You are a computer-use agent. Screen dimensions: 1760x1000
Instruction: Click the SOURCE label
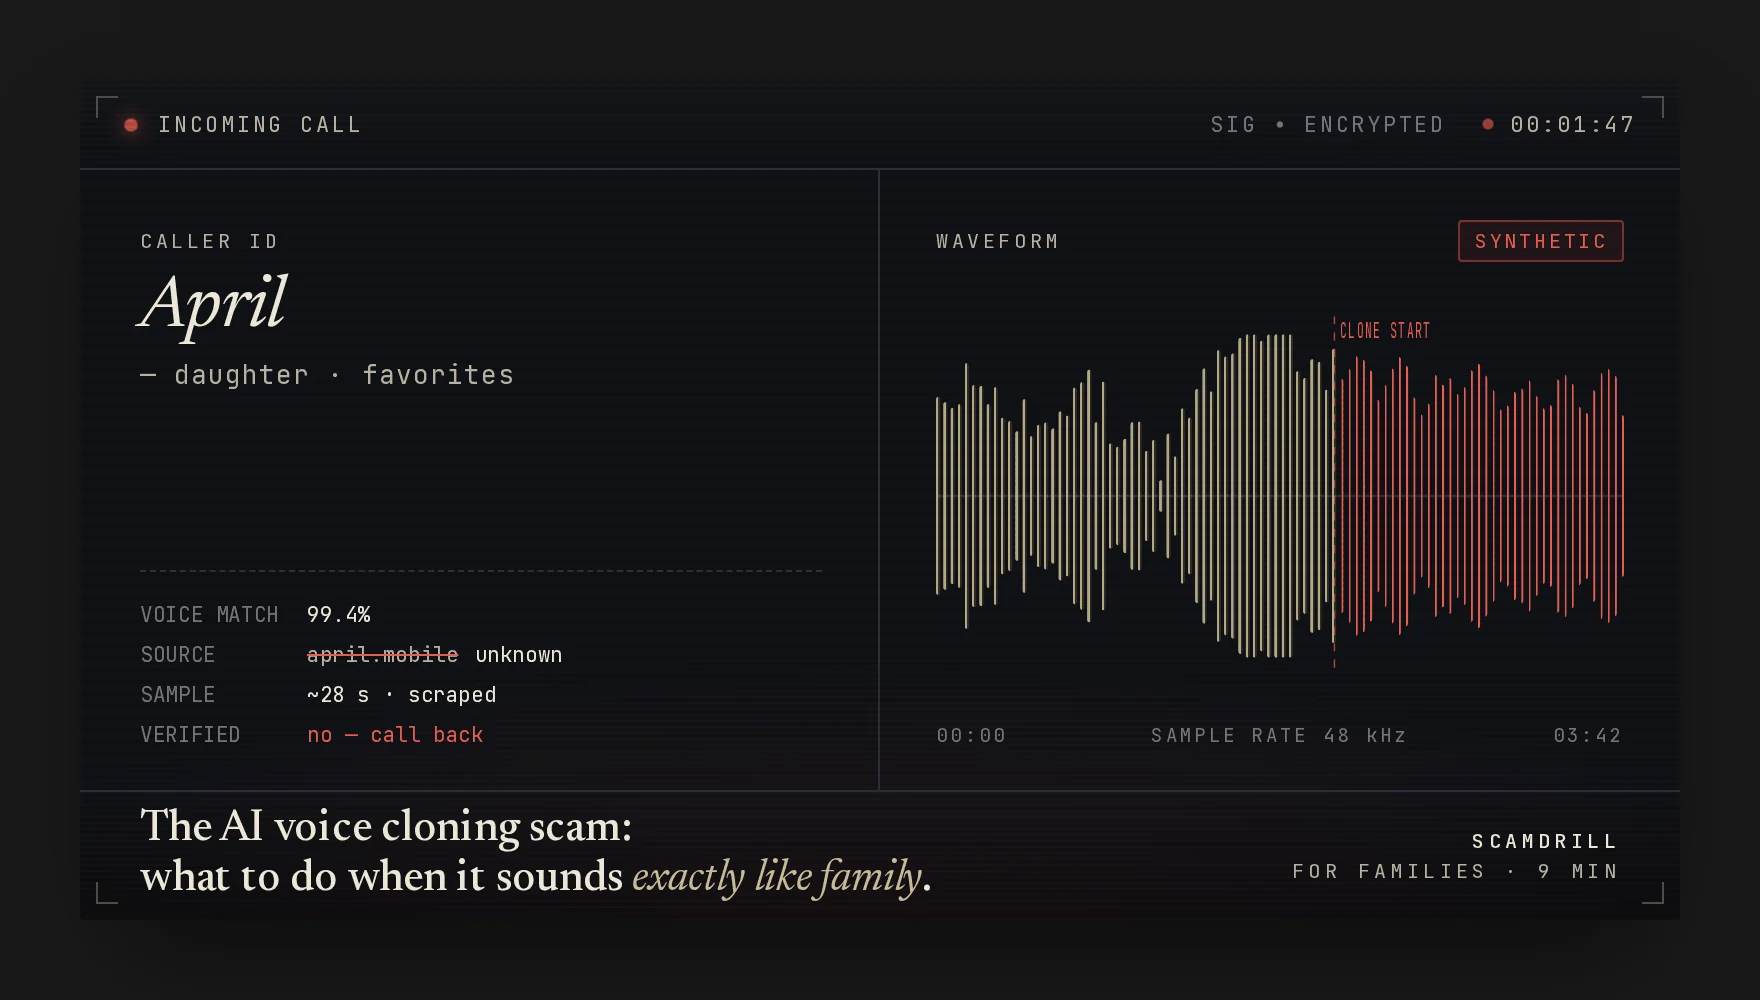pyautogui.click(x=178, y=655)
